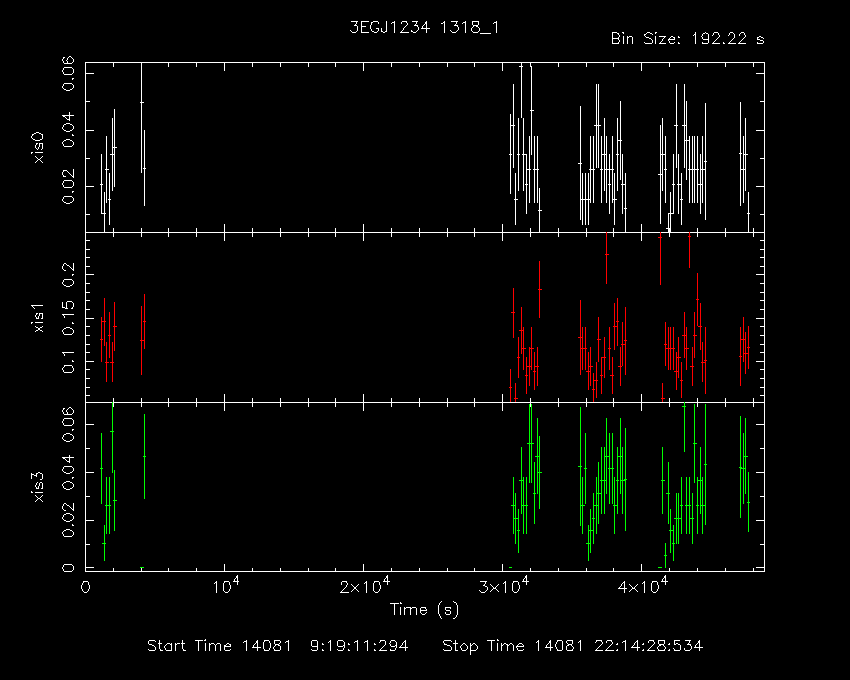Screen dimensions: 850x680
Task: Click the 0.1 tick label on xis1 panel
Action: click(x=68, y=362)
